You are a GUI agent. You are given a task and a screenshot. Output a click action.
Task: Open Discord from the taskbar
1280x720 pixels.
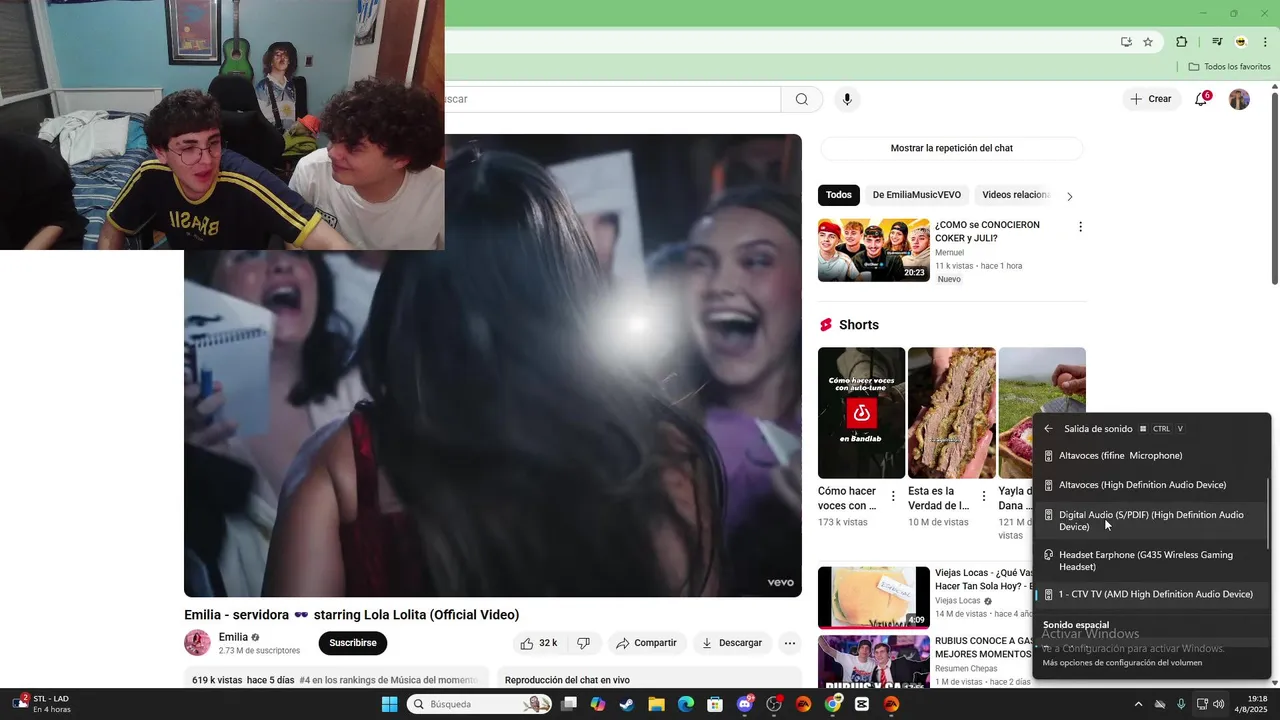pyautogui.click(x=744, y=704)
